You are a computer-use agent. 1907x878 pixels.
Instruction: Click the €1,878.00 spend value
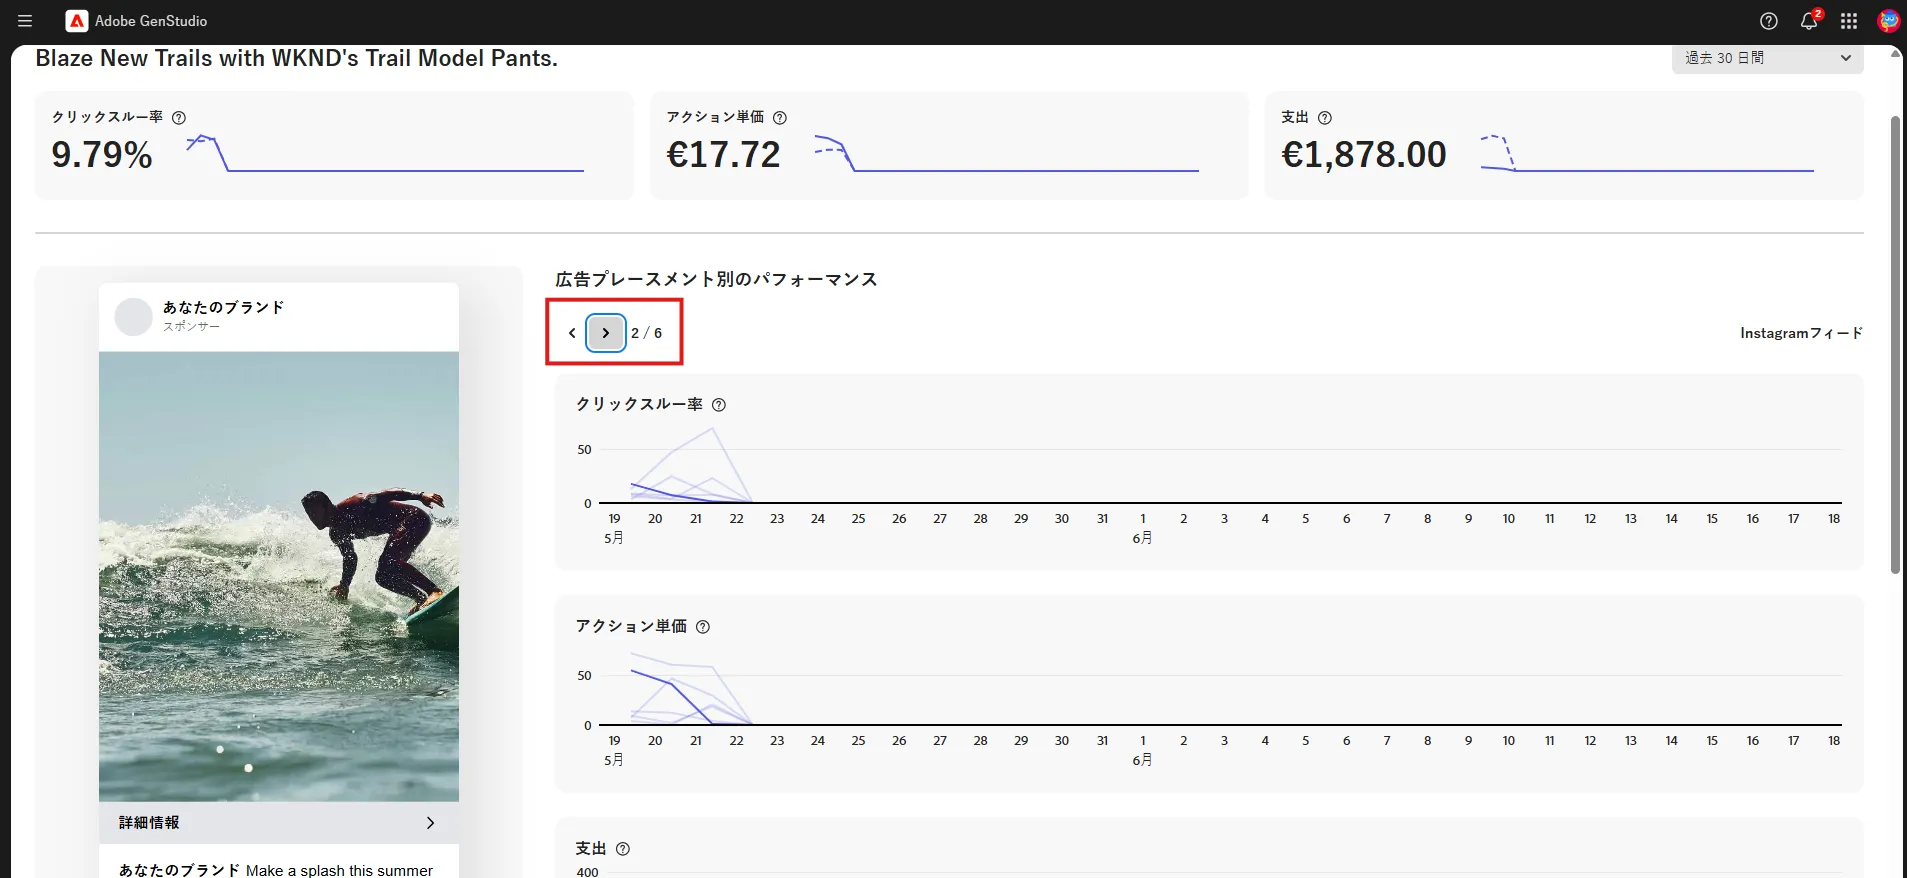coord(1364,155)
